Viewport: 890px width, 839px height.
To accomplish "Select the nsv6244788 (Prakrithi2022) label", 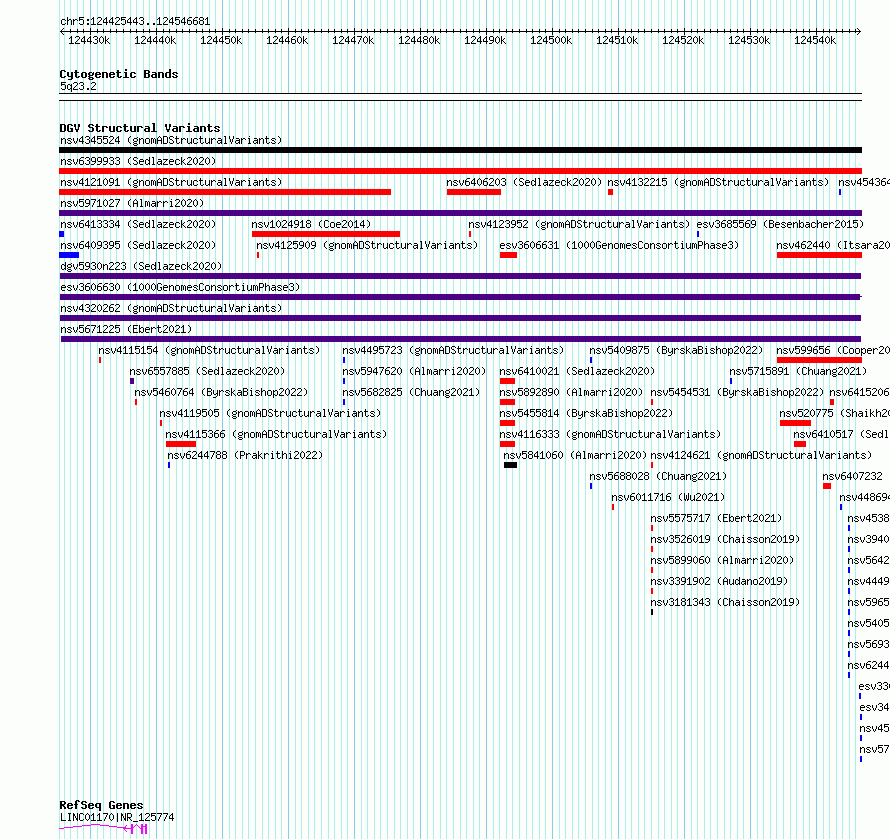I will coord(245,455).
